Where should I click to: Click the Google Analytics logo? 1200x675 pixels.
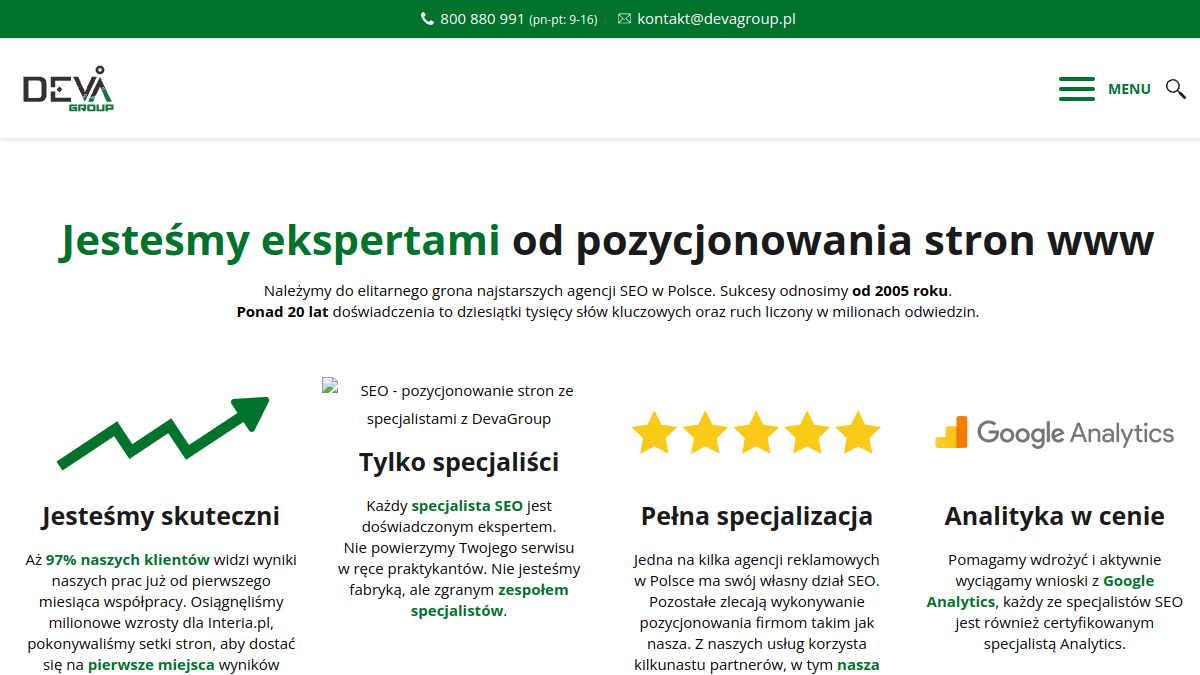[x=1054, y=433]
